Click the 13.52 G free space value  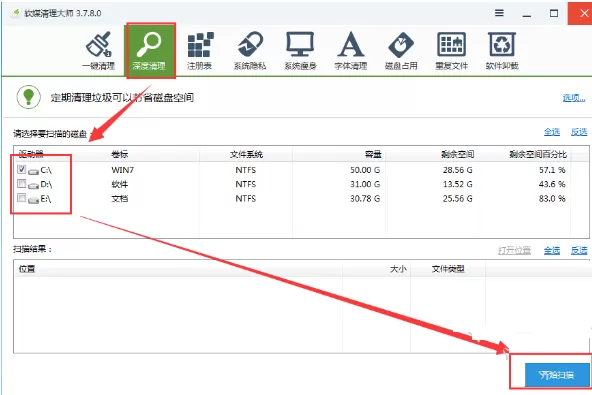point(458,184)
